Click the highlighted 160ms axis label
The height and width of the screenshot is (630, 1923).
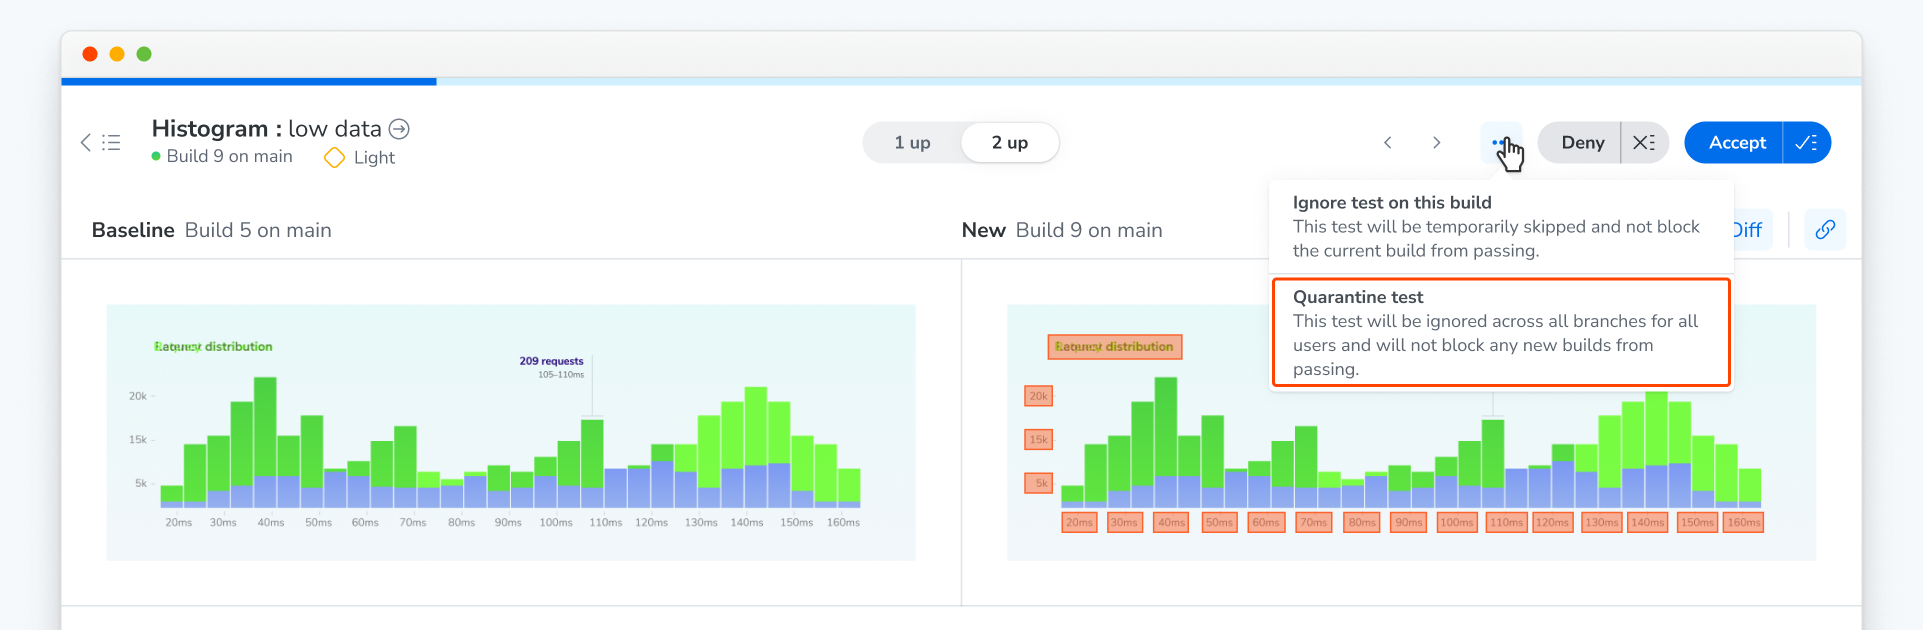1744,523
